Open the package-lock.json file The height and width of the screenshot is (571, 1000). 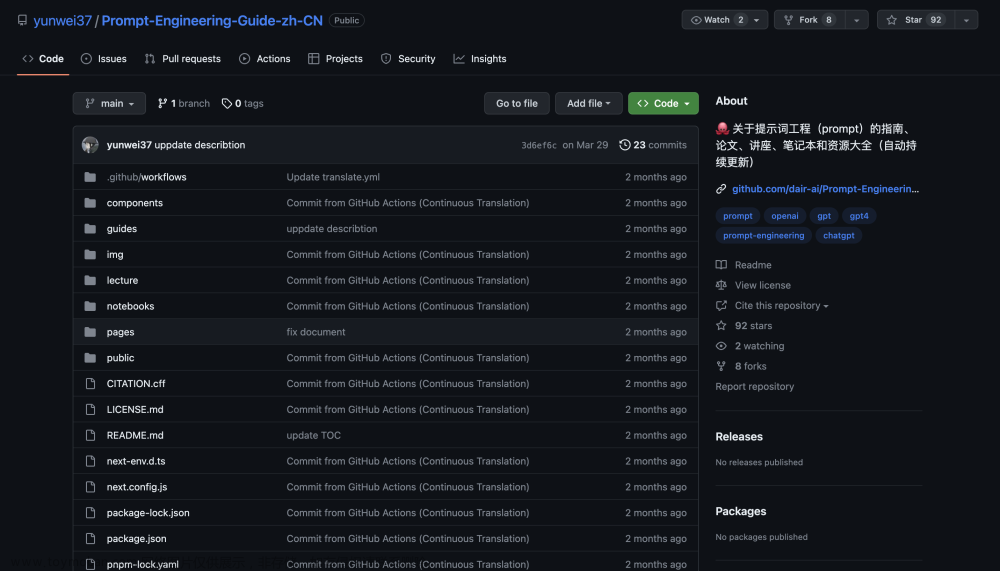[148, 513]
